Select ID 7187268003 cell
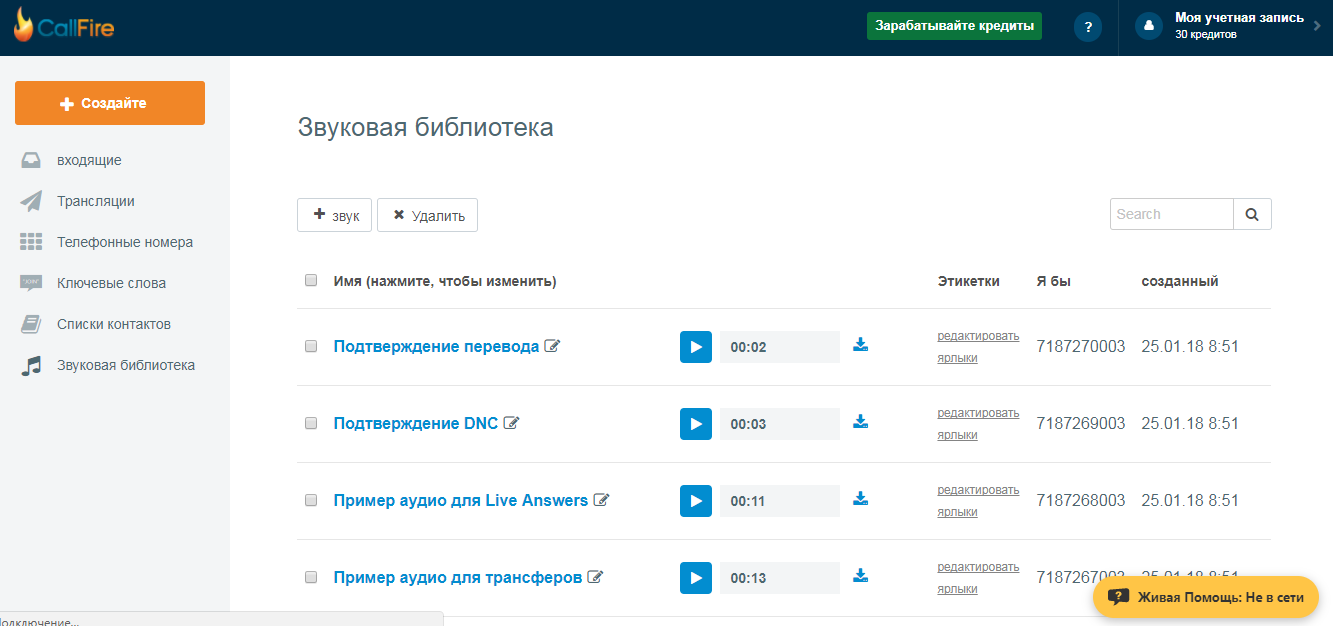1333x626 pixels. (1081, 501)
